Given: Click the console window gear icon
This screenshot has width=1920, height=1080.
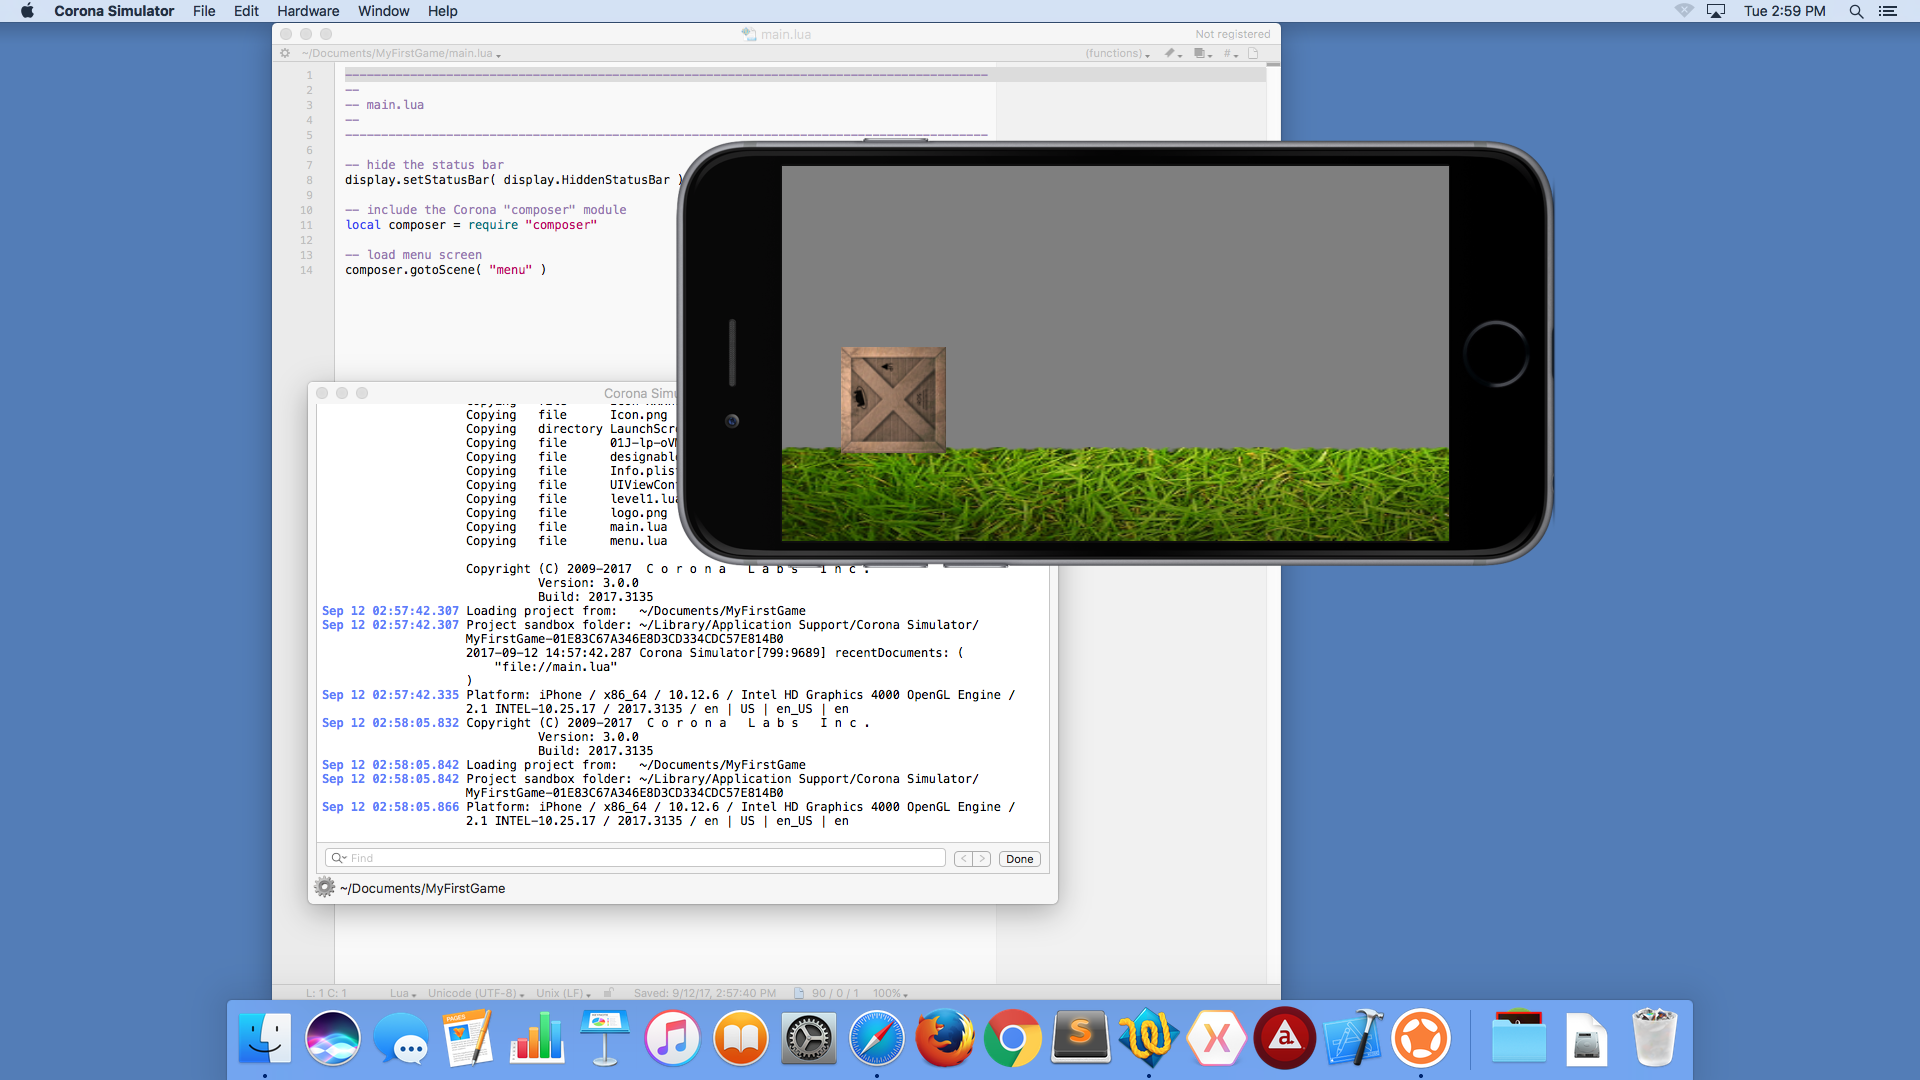Looking at the screenshot, I should coord(324,887).
